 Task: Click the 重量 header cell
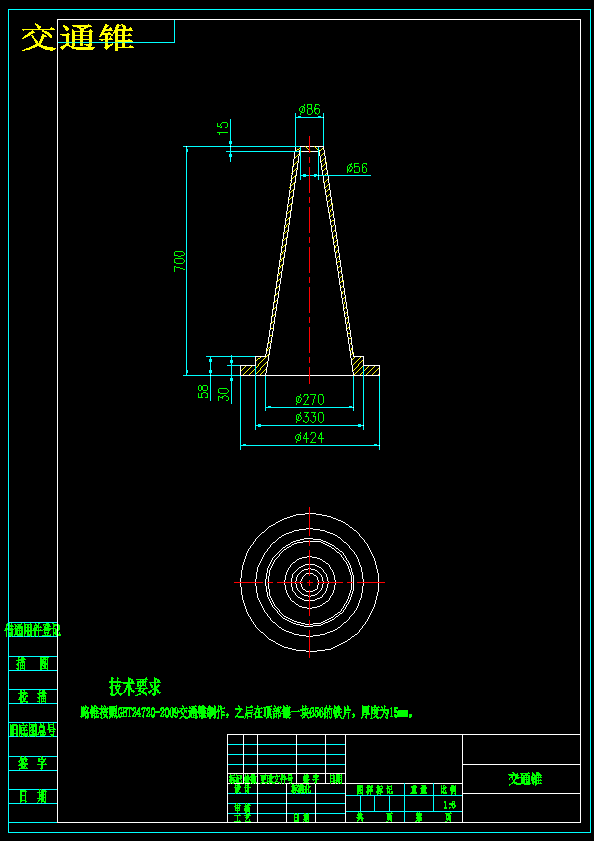pos(419,790)
